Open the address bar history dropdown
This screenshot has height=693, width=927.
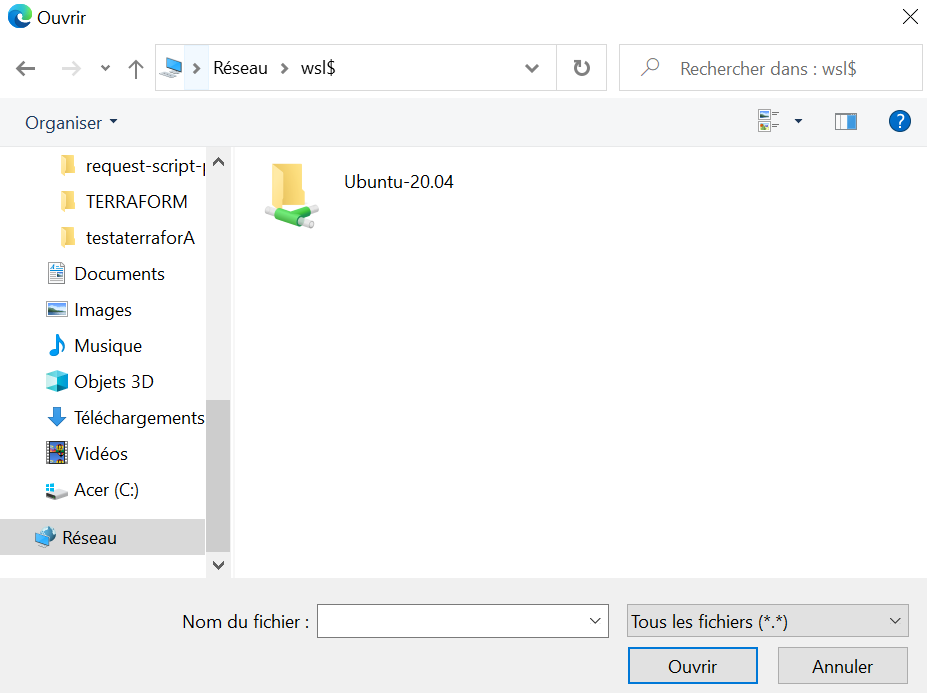pyautogui.click(x=532, y=69)
